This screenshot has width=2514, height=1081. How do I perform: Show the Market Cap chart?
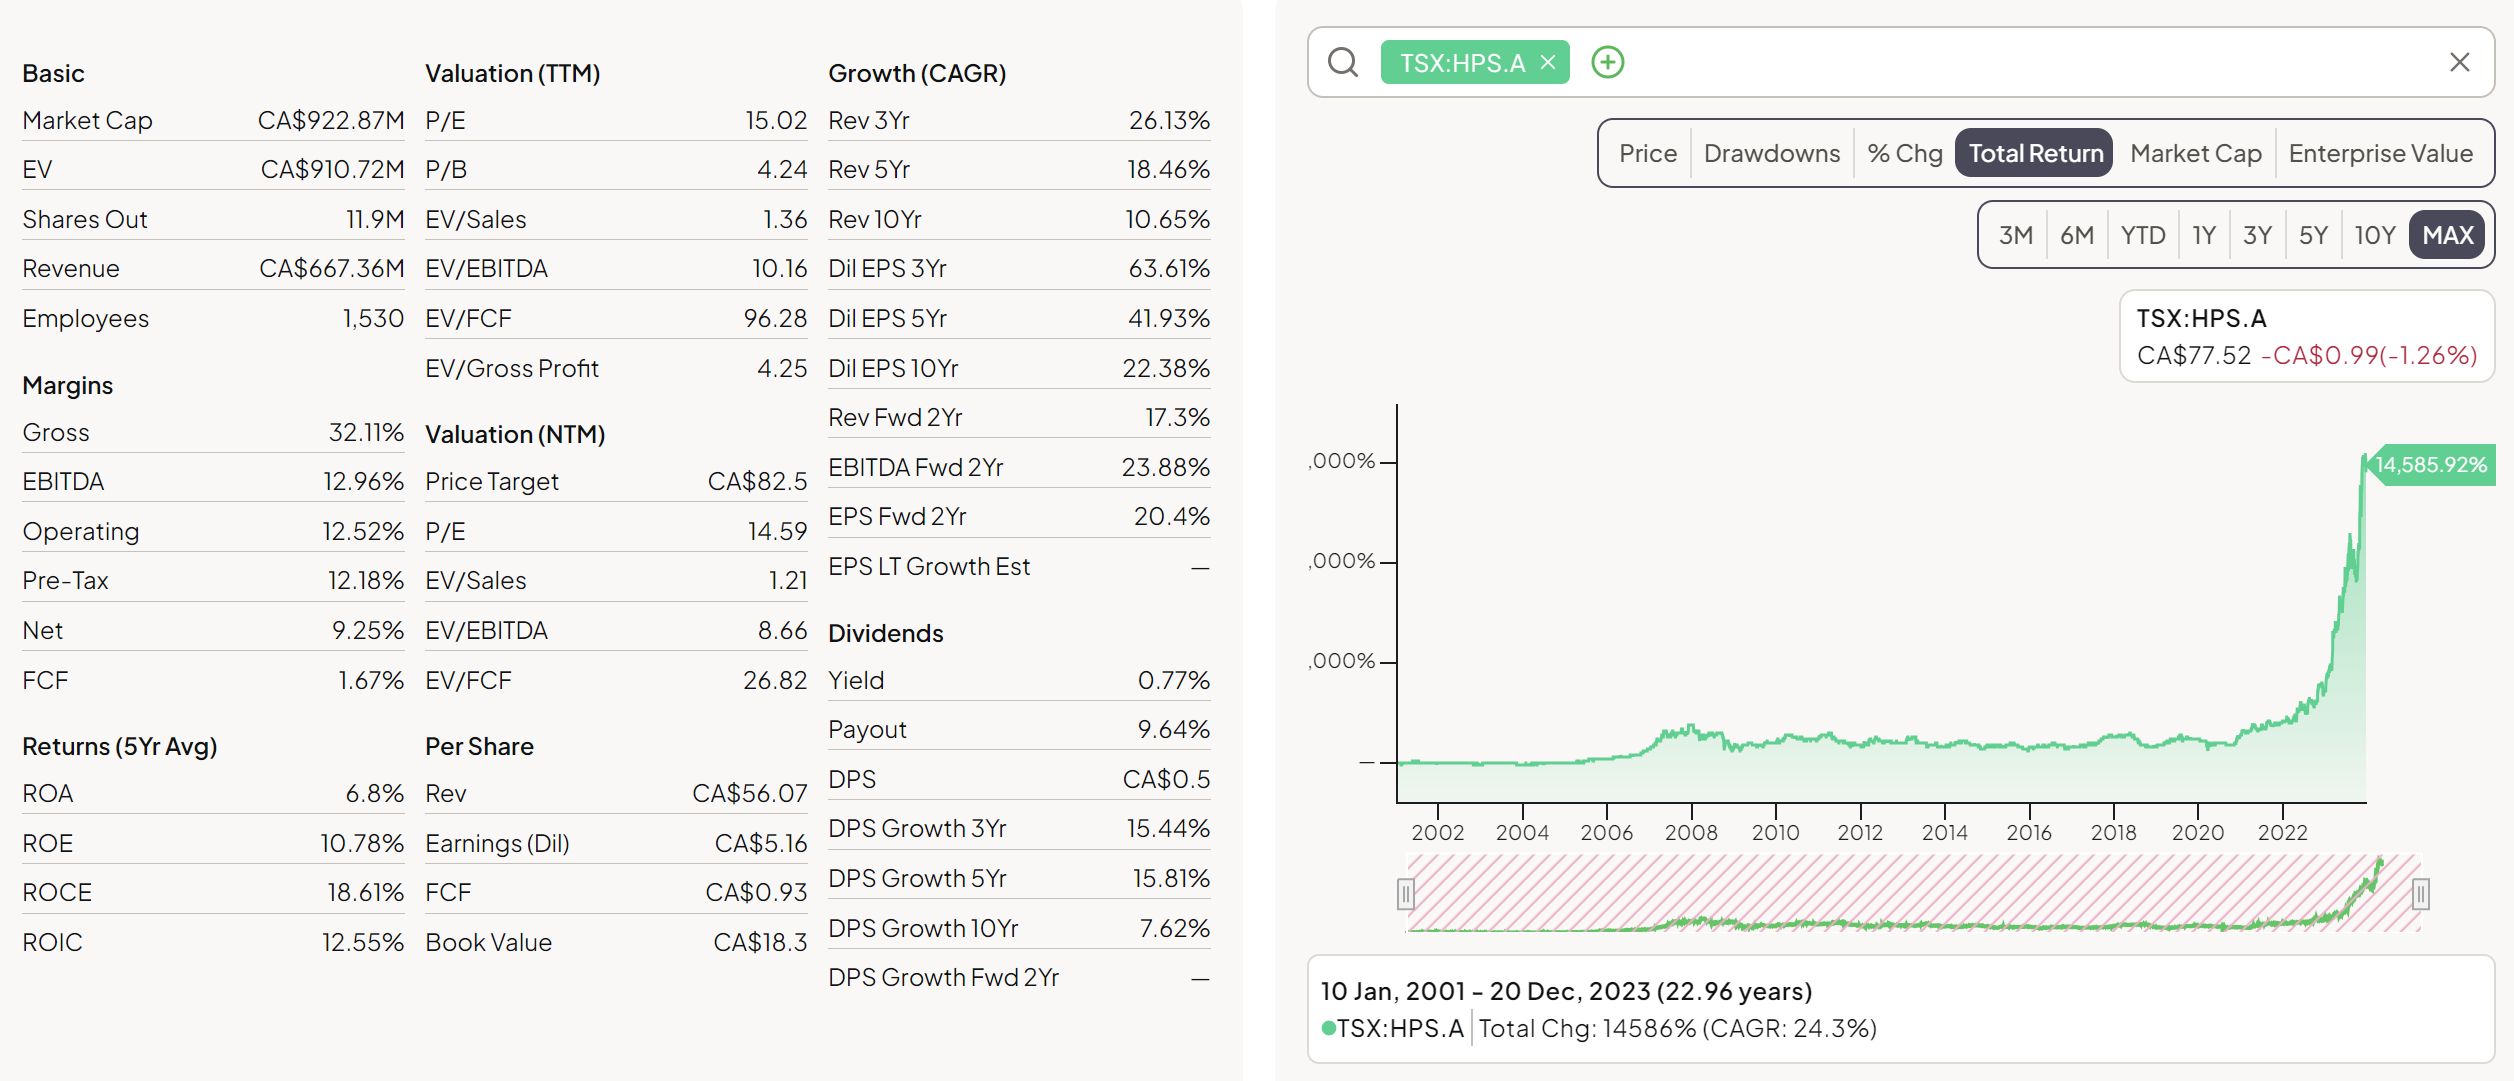pyautogui.click(x=2195, y=153)
